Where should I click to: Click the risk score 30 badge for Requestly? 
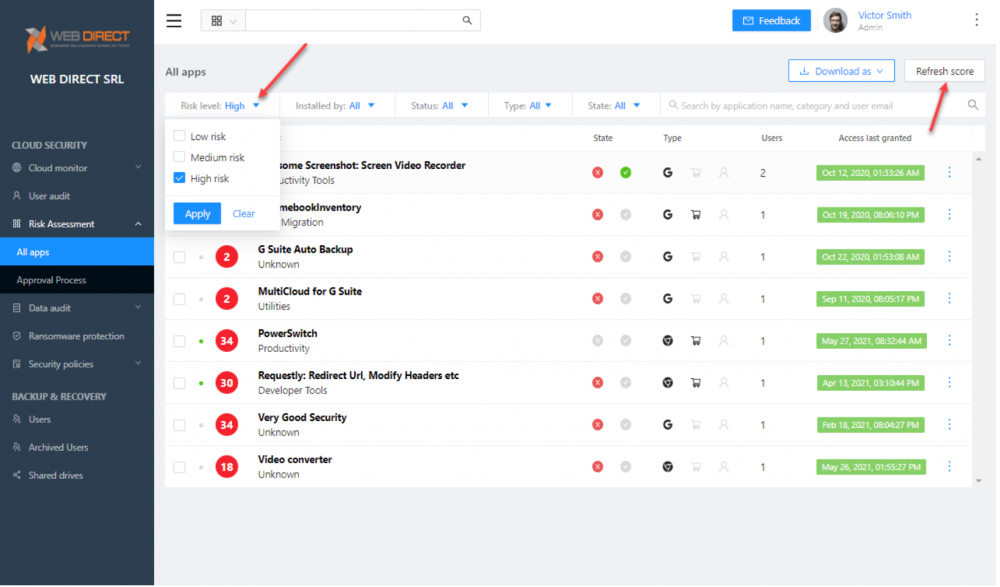pos(227,383)
